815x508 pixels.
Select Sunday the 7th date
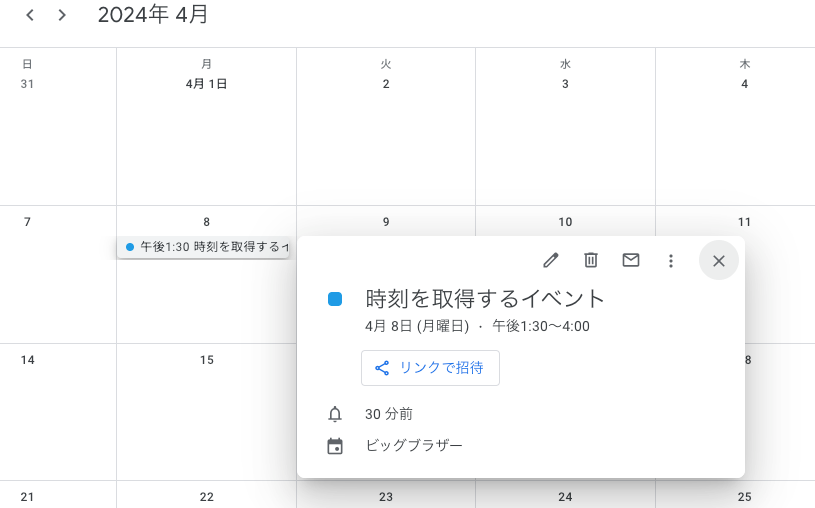tap(27, 222)
